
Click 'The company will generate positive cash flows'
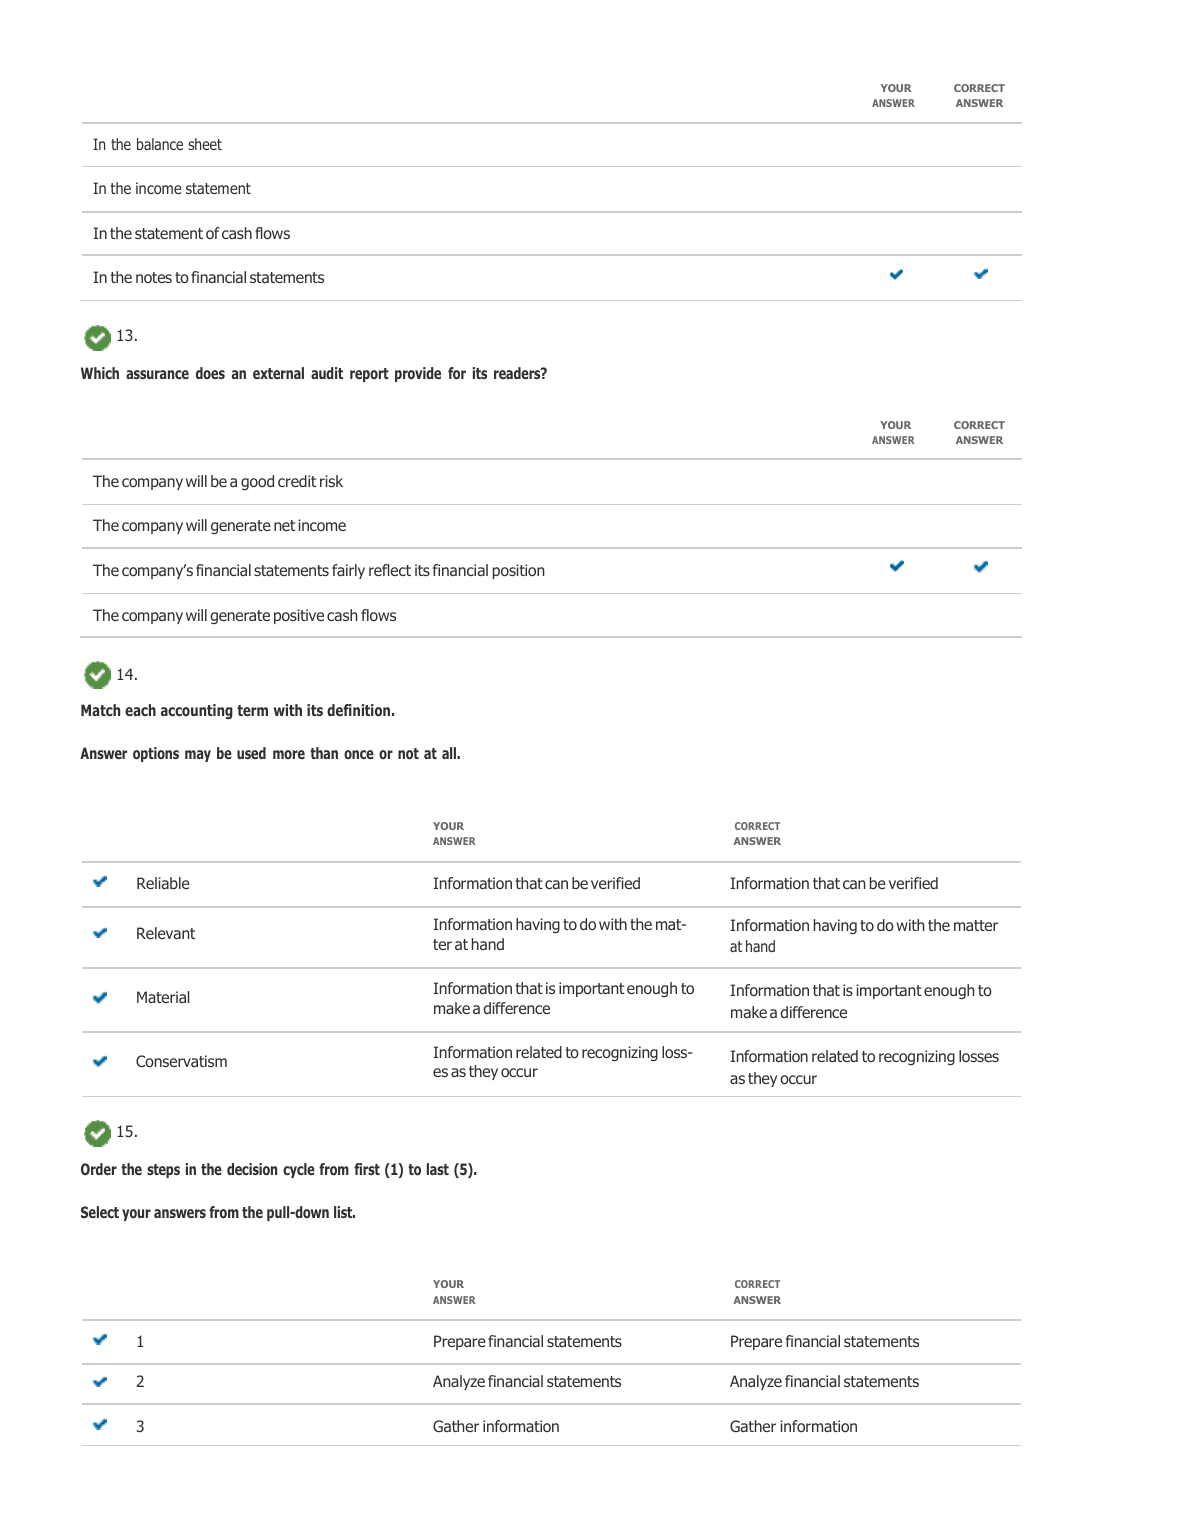[245, 616]
